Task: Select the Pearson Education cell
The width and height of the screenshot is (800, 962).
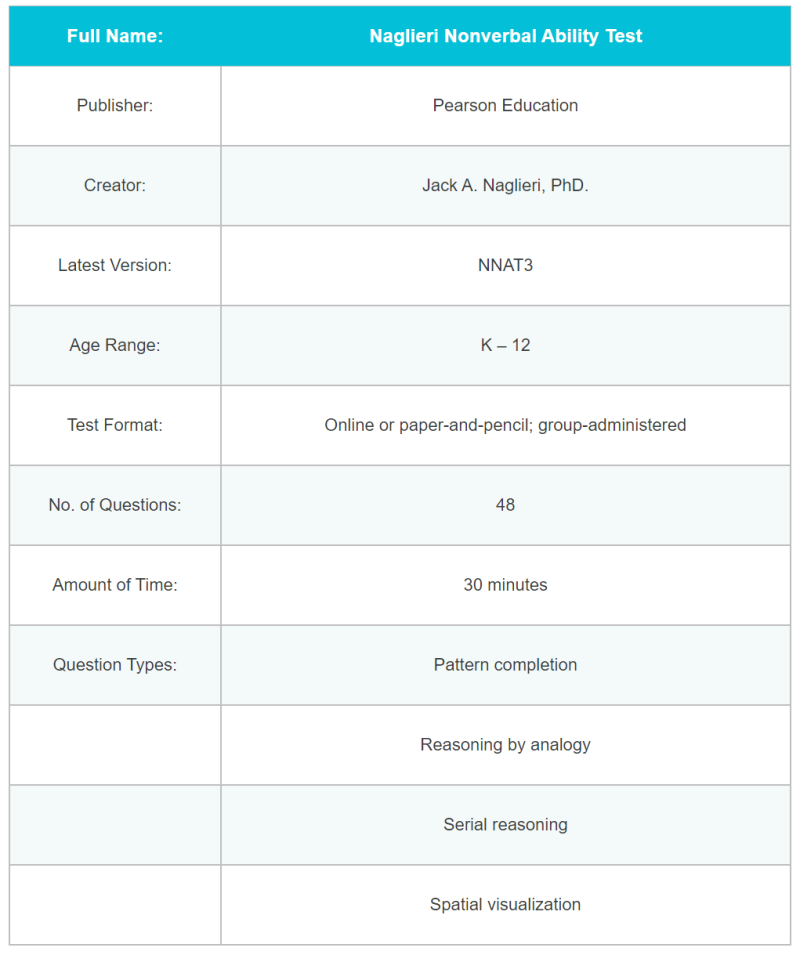Action: pos(506,106)
